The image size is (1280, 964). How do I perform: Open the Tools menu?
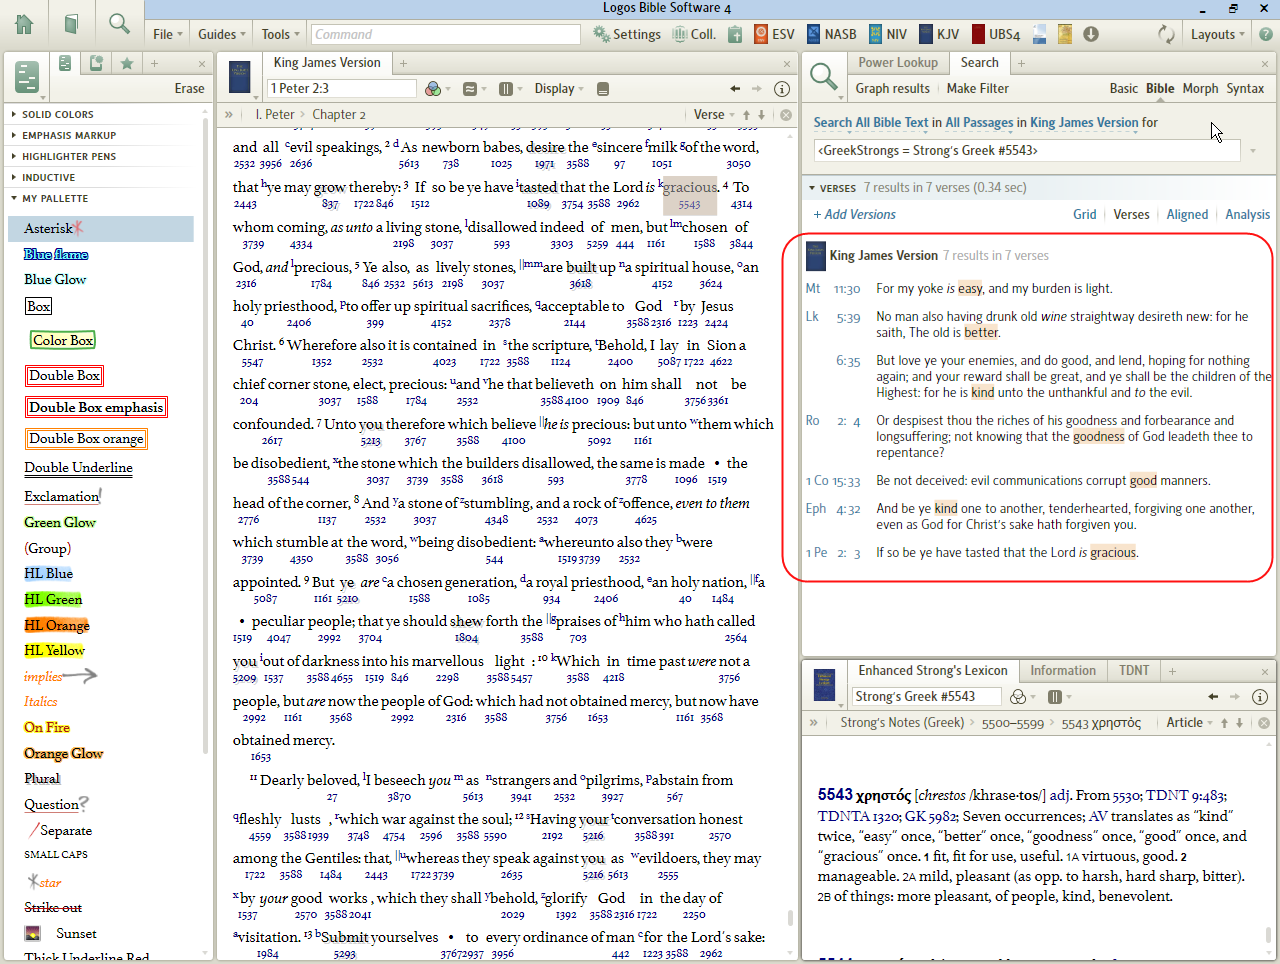point(280,34)
